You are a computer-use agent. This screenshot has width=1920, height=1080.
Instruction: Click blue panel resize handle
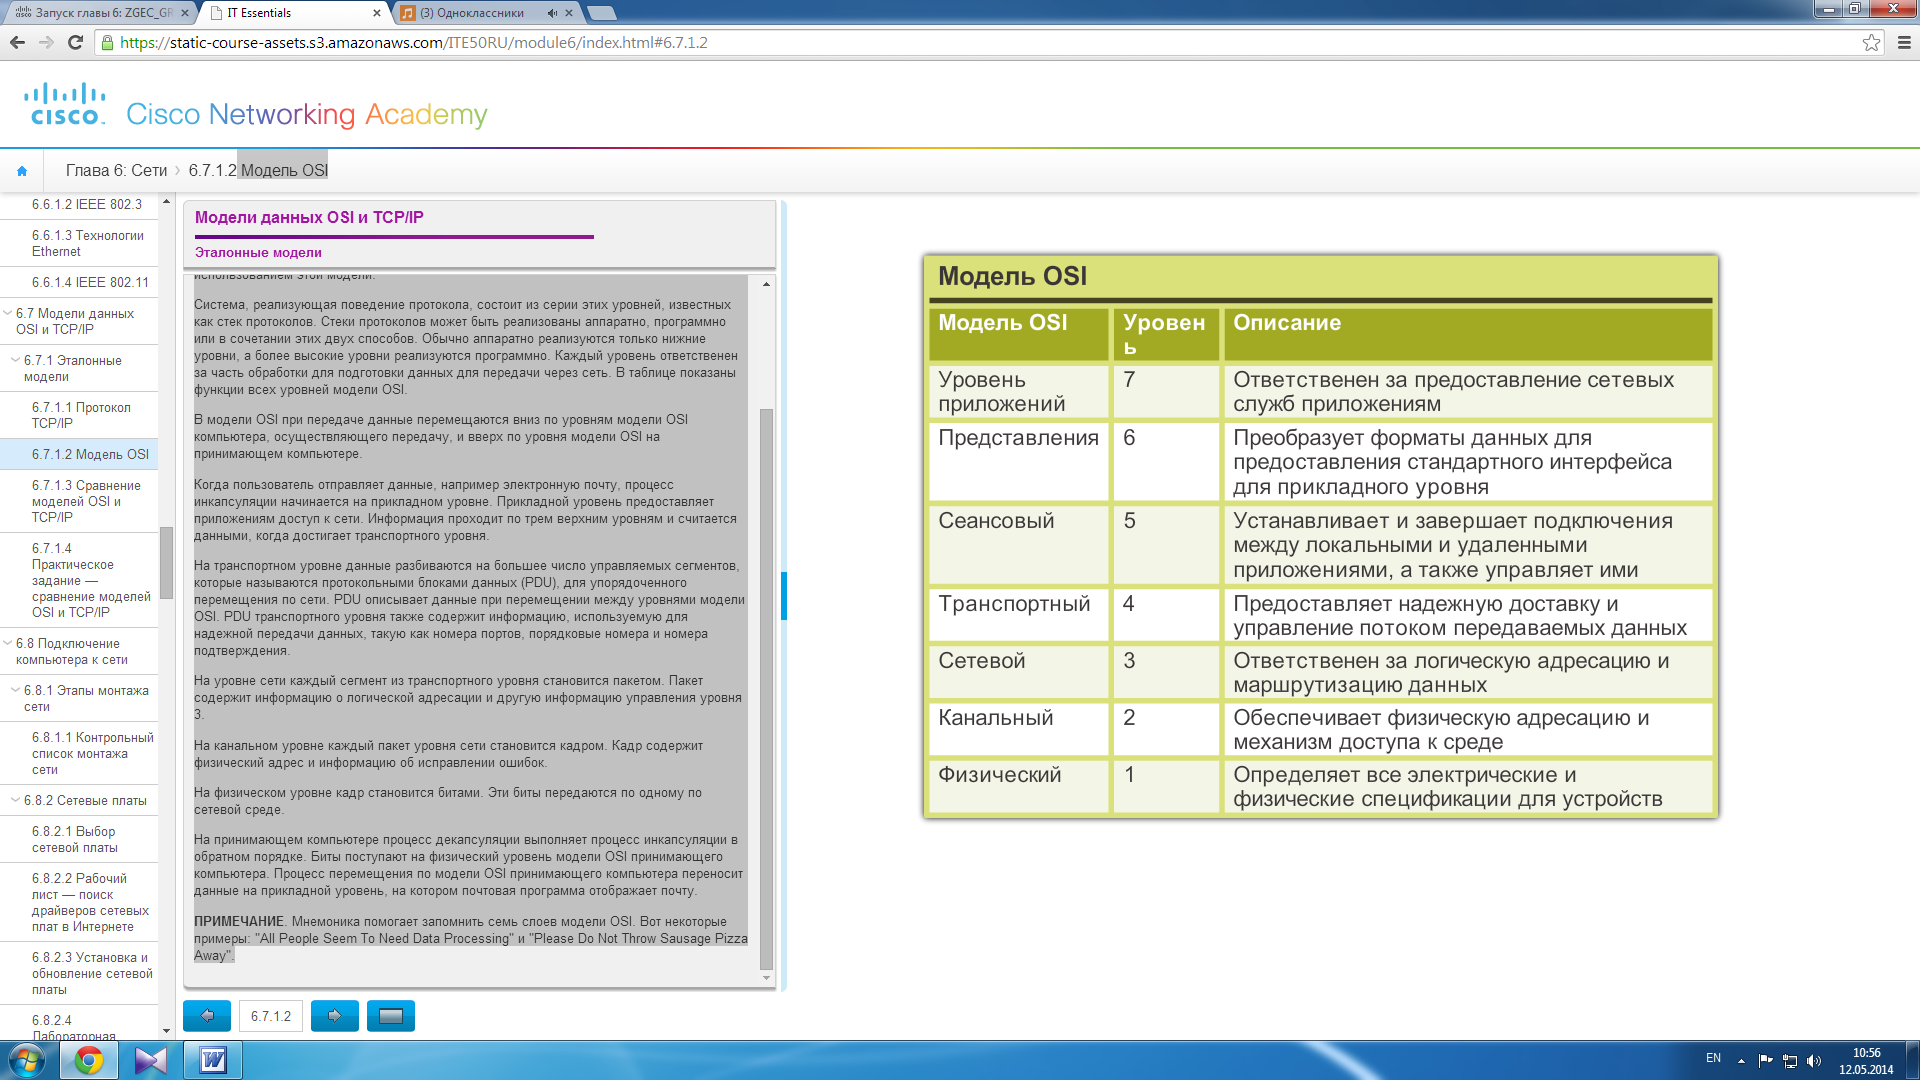click(x=784, y=596)
